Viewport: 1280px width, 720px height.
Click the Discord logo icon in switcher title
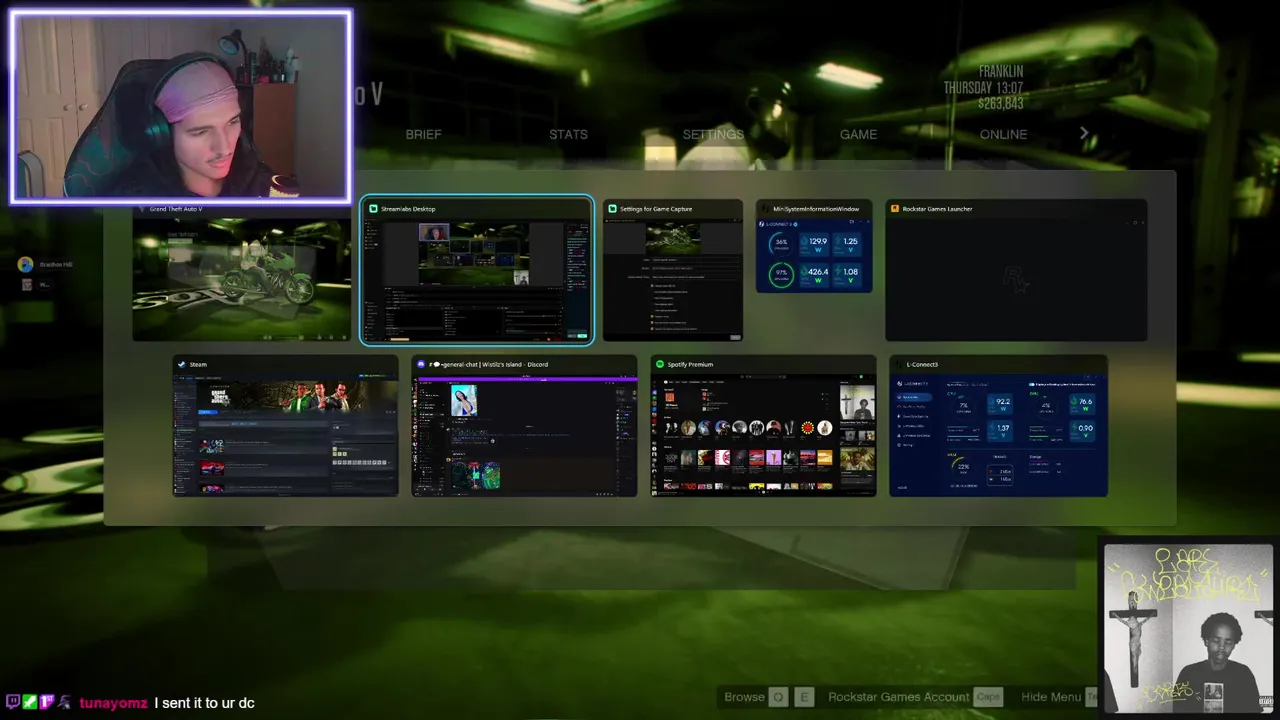(421, 365)
